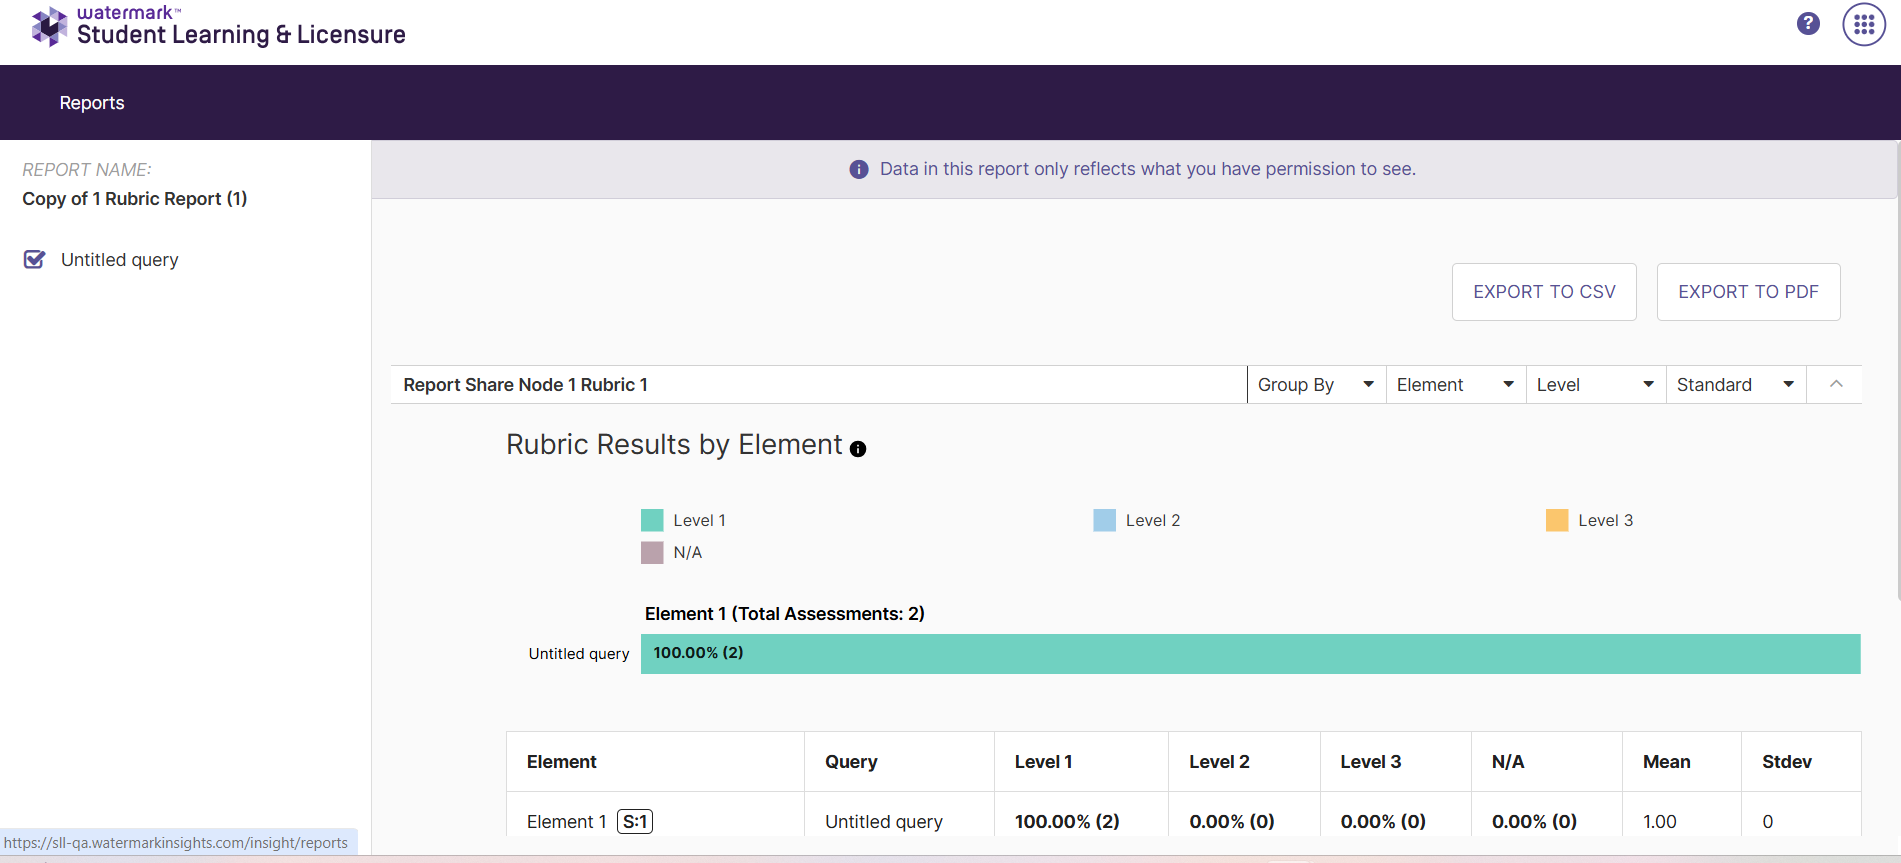The image size is (1901, 863).
Task: Open the app switcher grid icon
Action: coord(1864,24)
